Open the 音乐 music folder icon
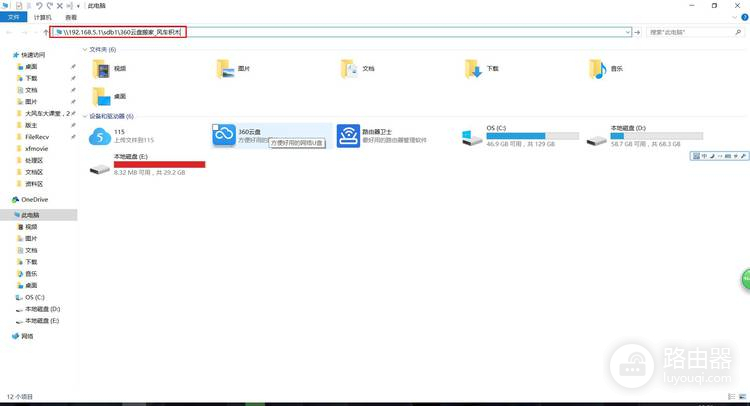This screenshot has width=750, height=406. (597, 69)
